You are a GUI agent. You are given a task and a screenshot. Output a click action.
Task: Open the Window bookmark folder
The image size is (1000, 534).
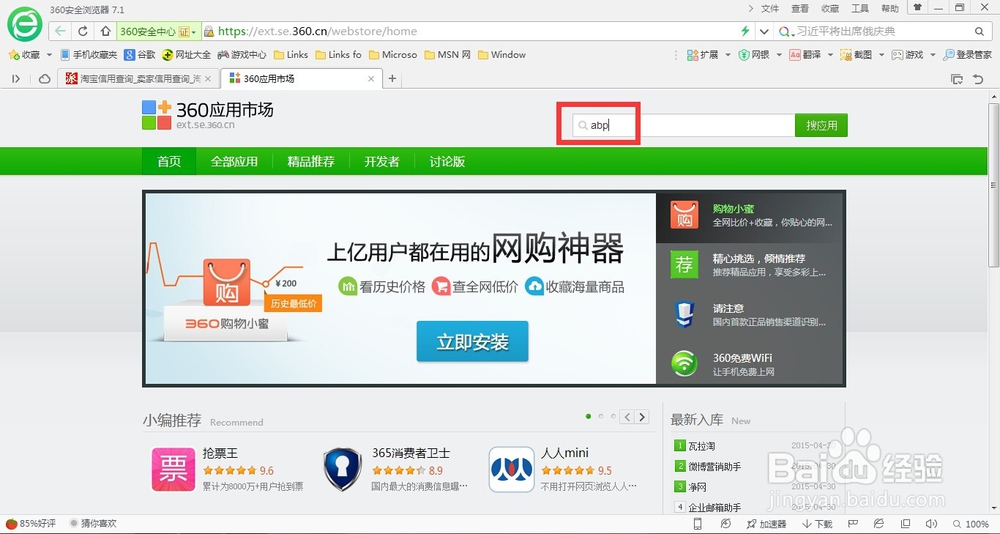[x=501, y=55]
